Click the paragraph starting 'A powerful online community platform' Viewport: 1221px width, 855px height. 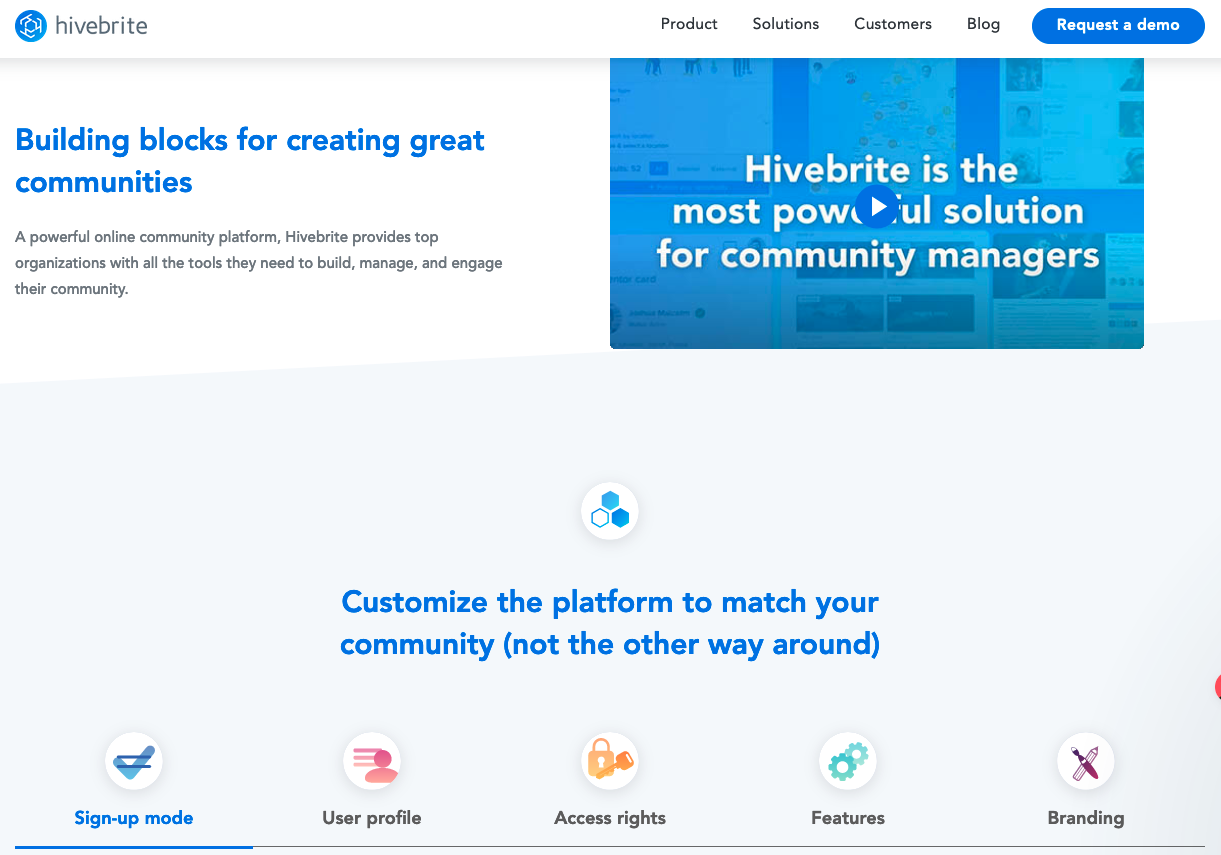pyautogui.click(x=259, y=263)
